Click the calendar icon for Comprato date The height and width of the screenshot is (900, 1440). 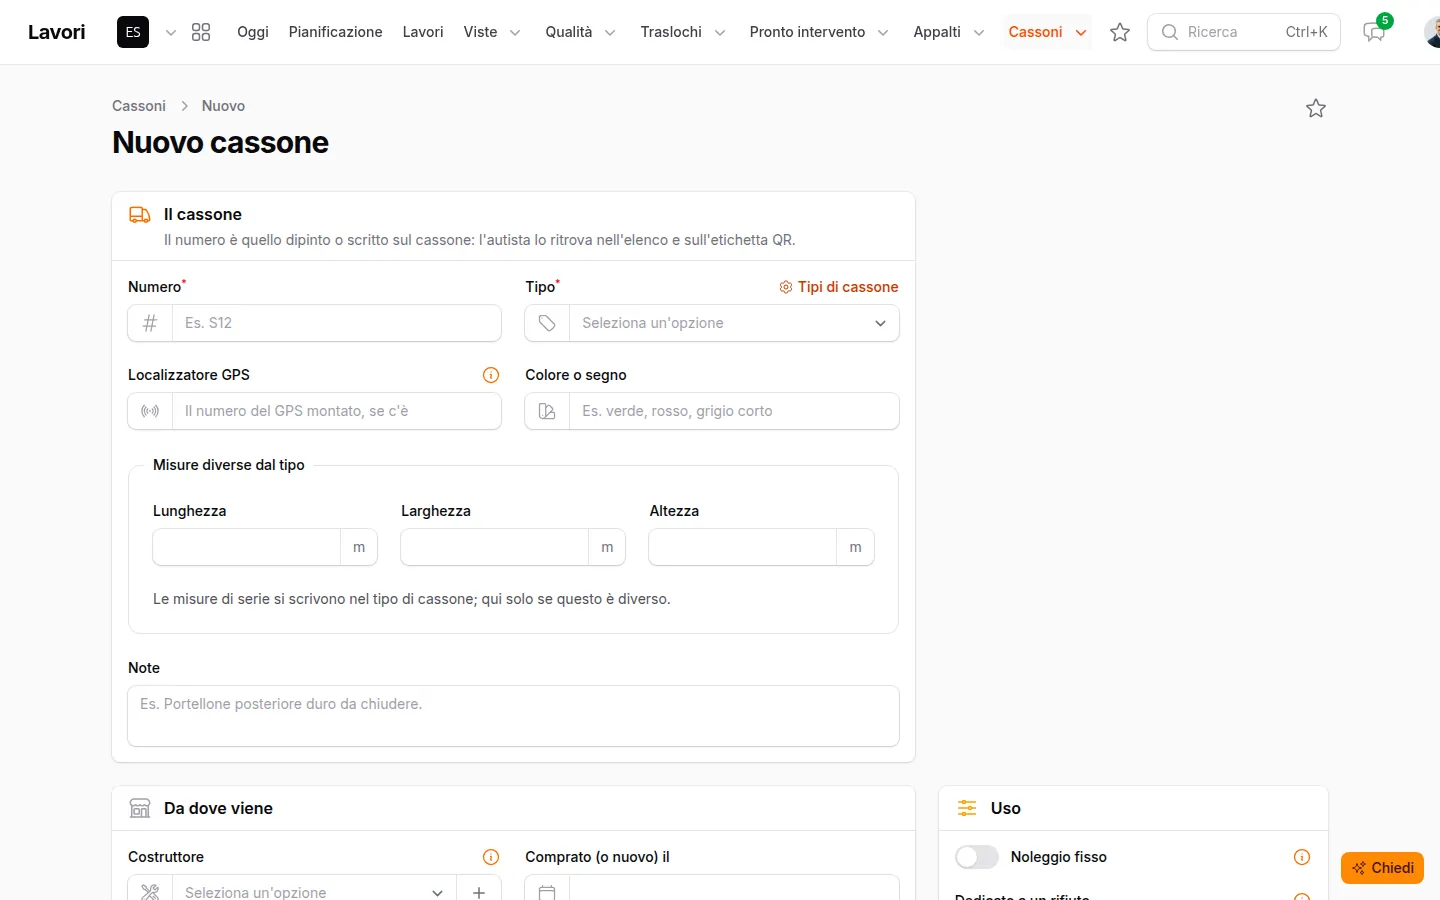pyautogui.click(x=547, y=892)
